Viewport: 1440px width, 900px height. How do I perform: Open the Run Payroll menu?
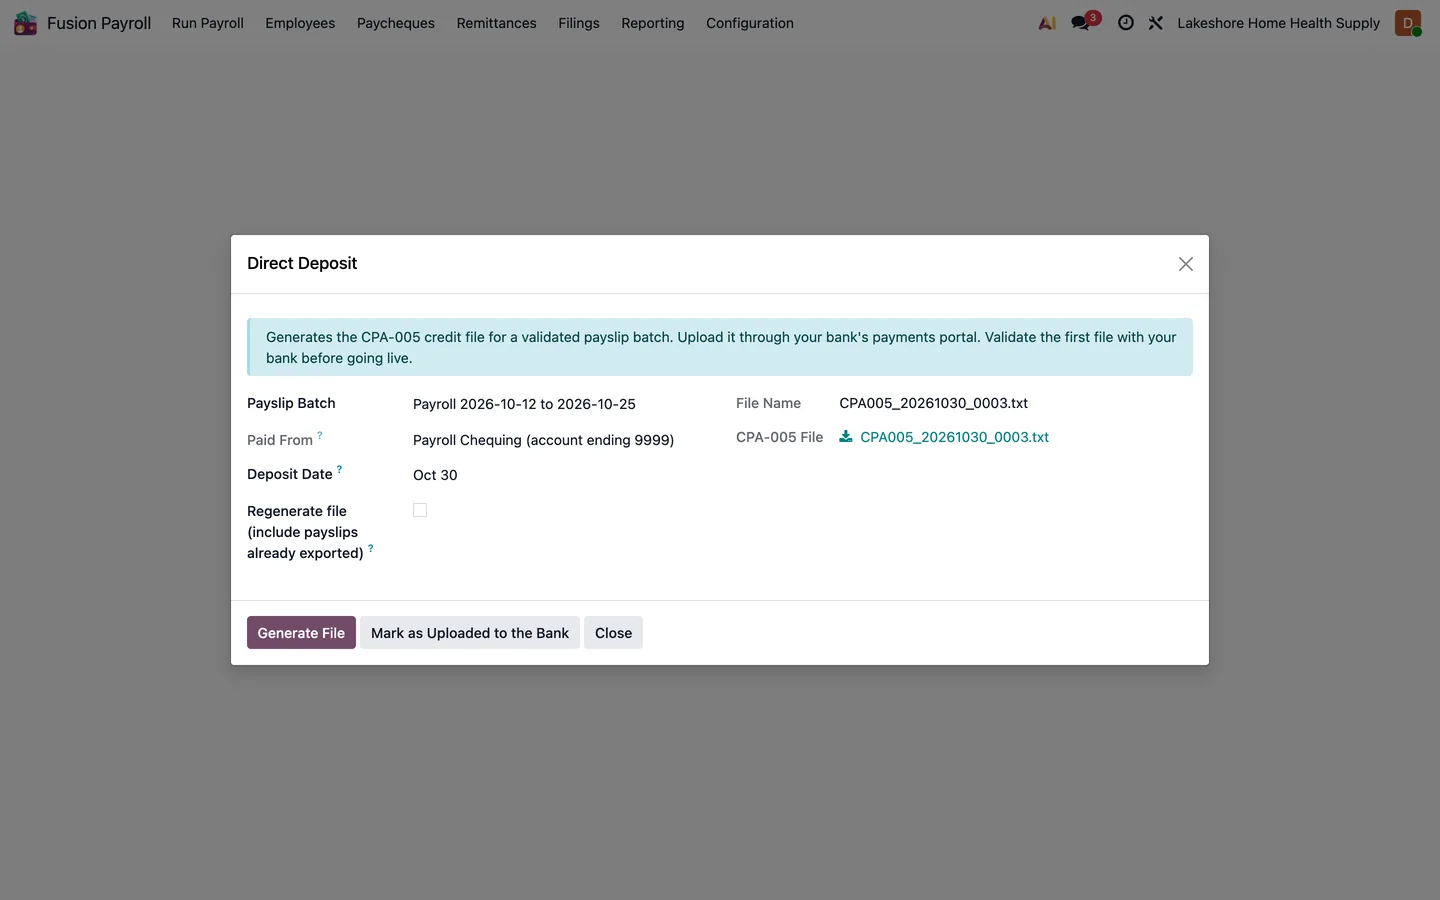coord(208,23)
